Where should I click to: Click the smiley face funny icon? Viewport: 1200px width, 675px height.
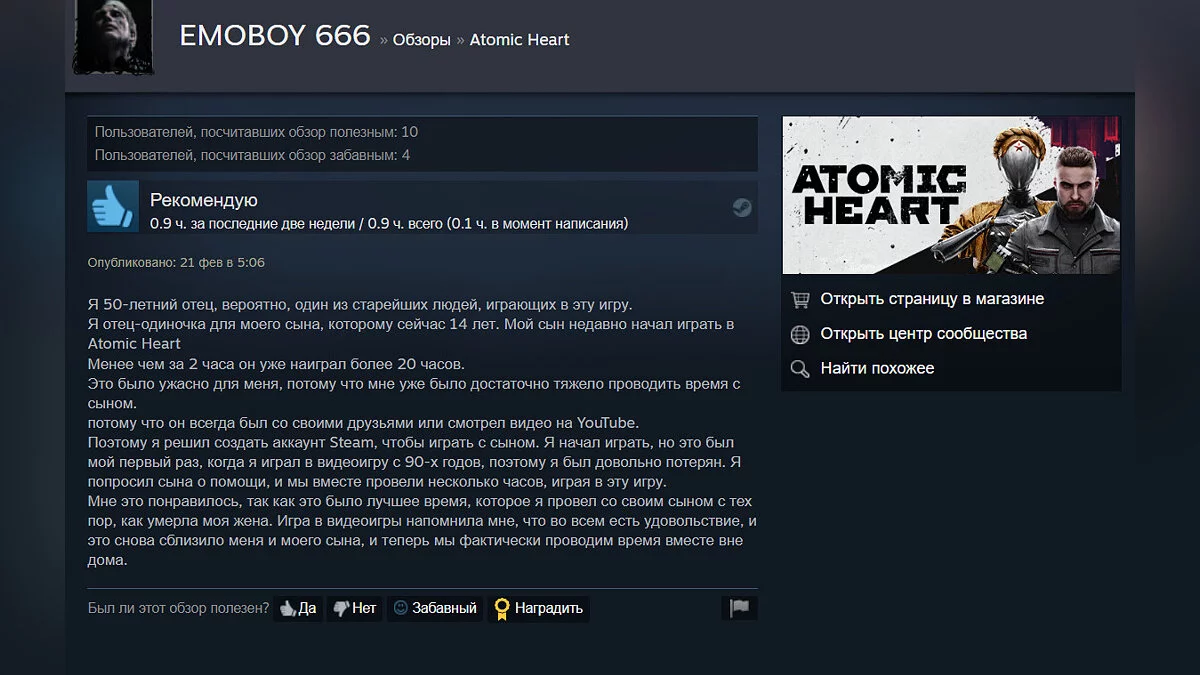coord(400,607)
